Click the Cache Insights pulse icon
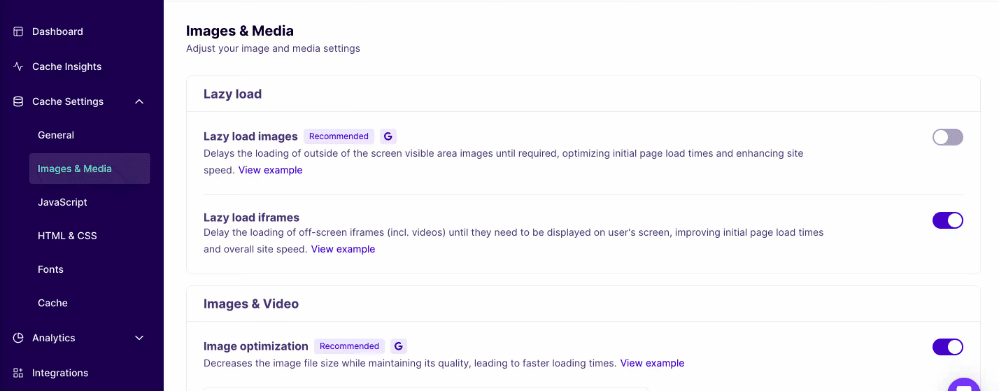 [x=18, y=66]
